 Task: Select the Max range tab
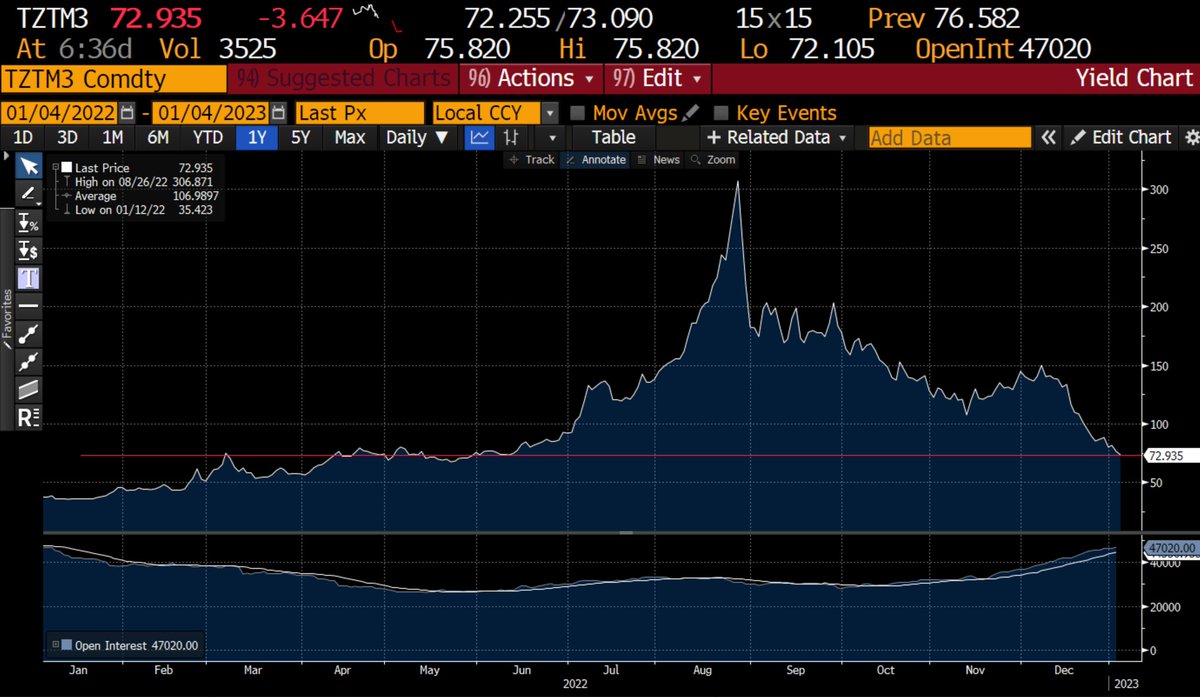349,138
